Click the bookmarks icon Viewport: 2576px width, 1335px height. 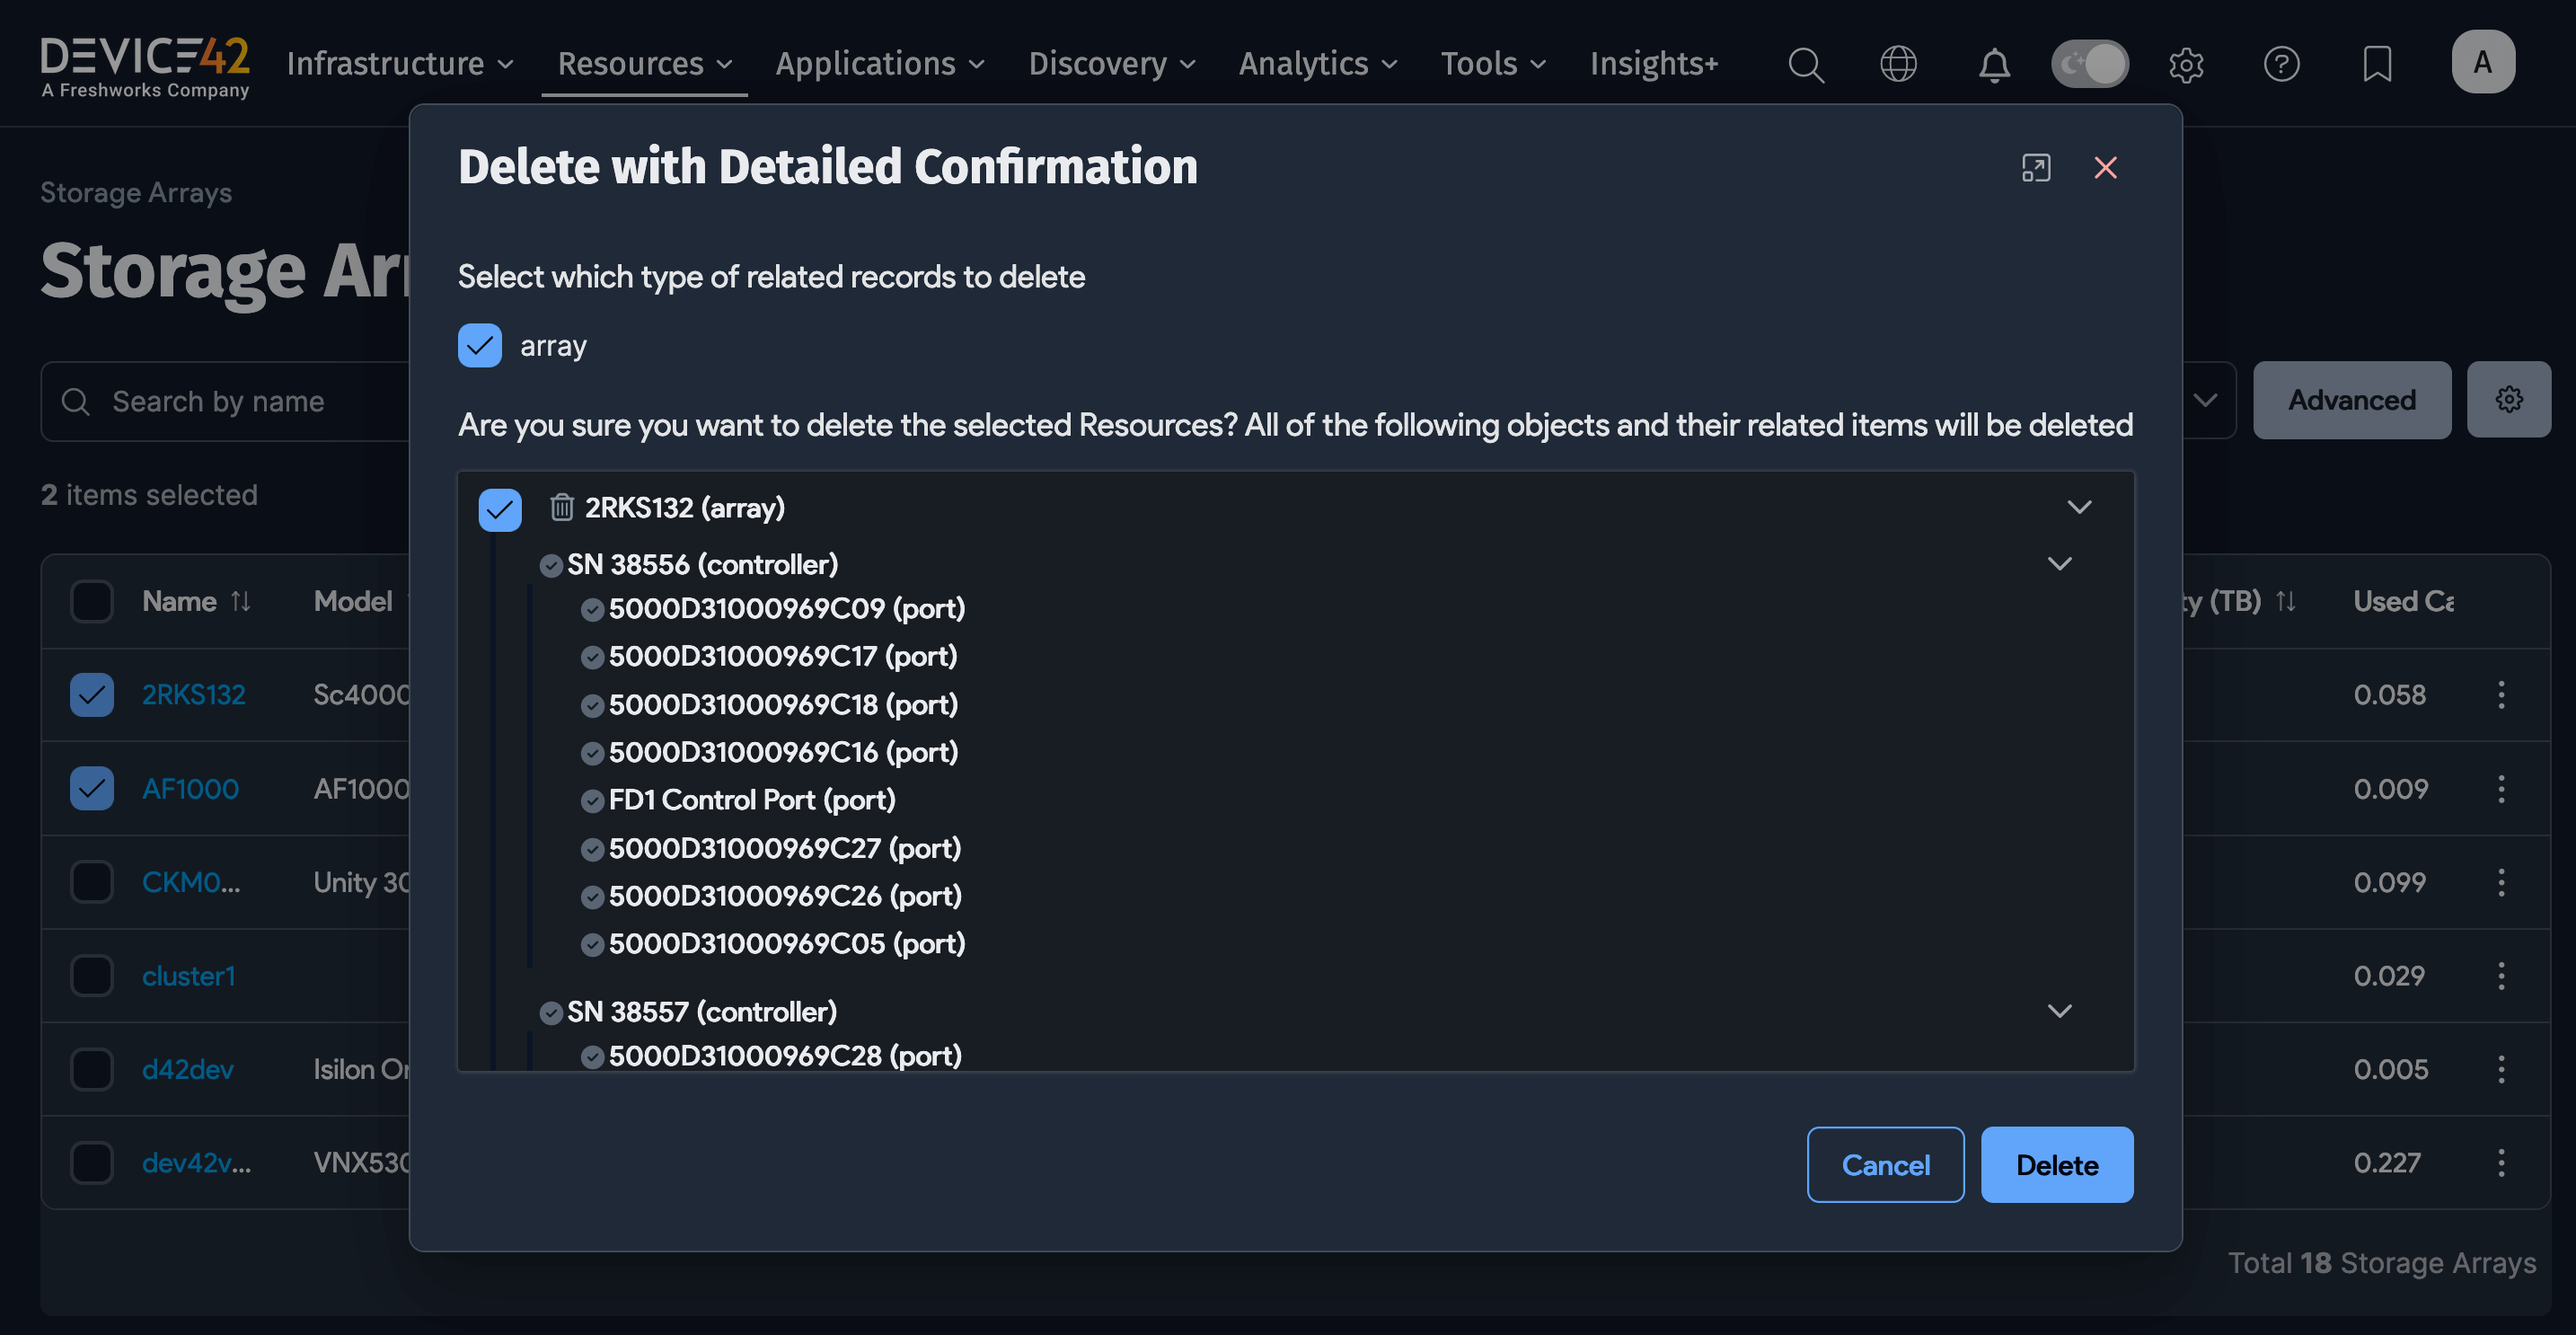click(x=2378, y=64)
